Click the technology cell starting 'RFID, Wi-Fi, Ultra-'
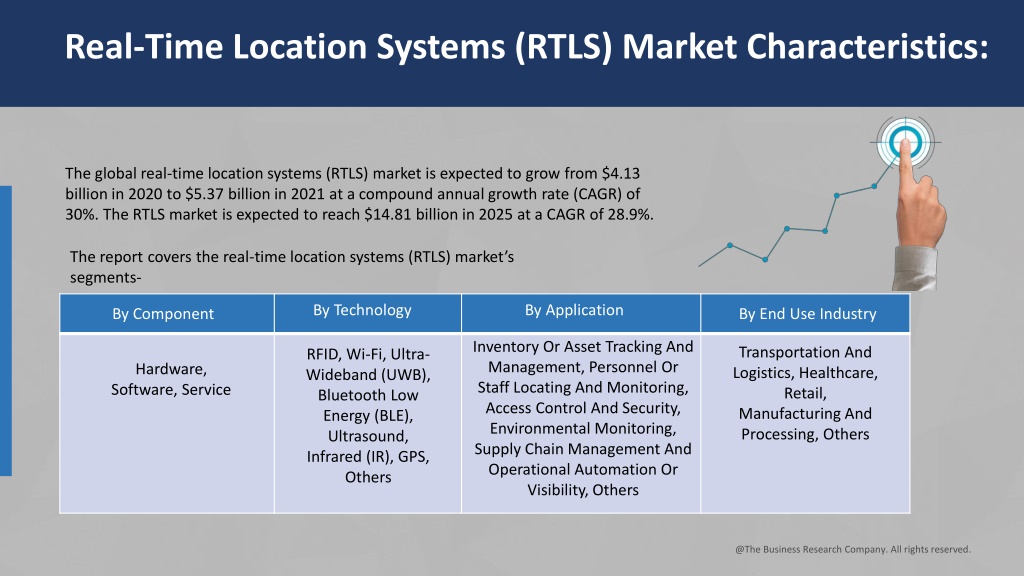The height and width of the screenshot is (576, 1024). click(368, 423)
